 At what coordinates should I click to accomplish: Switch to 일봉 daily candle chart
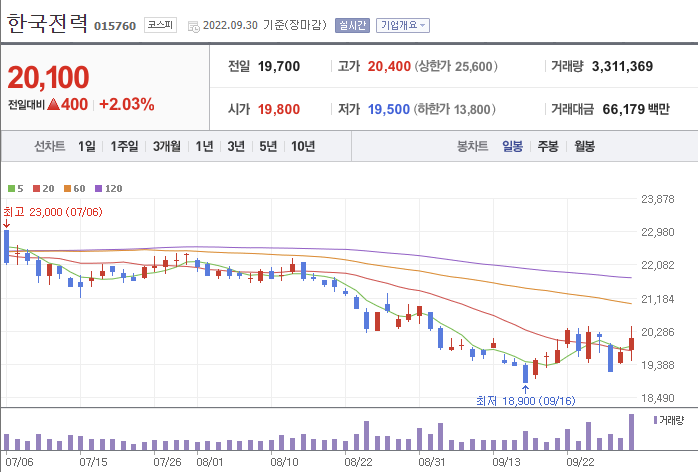[x=512, y=146]
